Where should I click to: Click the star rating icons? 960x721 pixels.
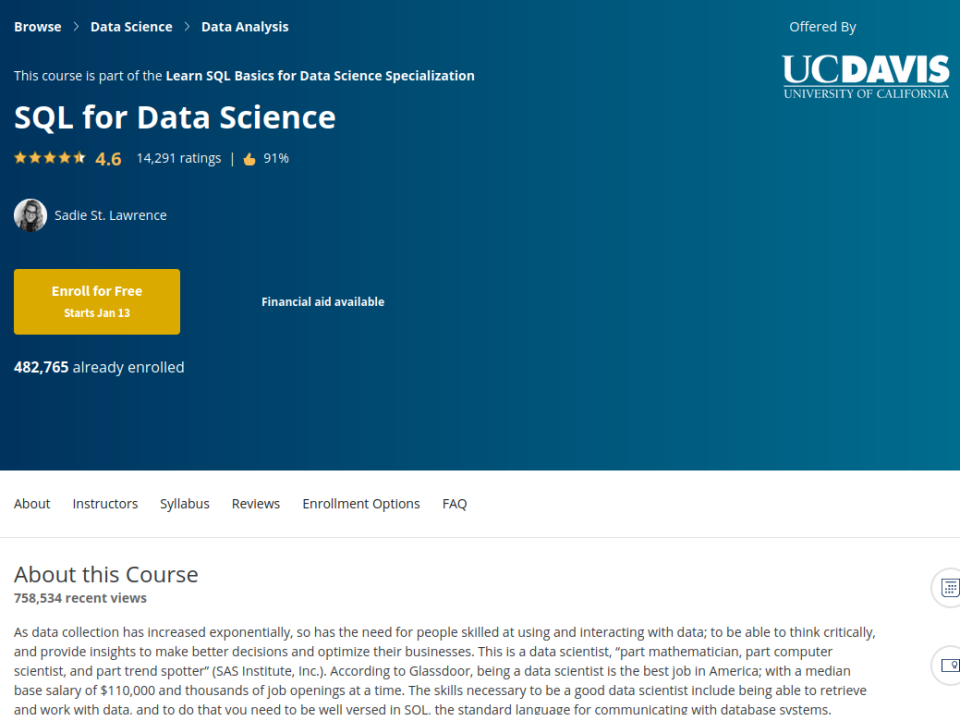(50, 158)
